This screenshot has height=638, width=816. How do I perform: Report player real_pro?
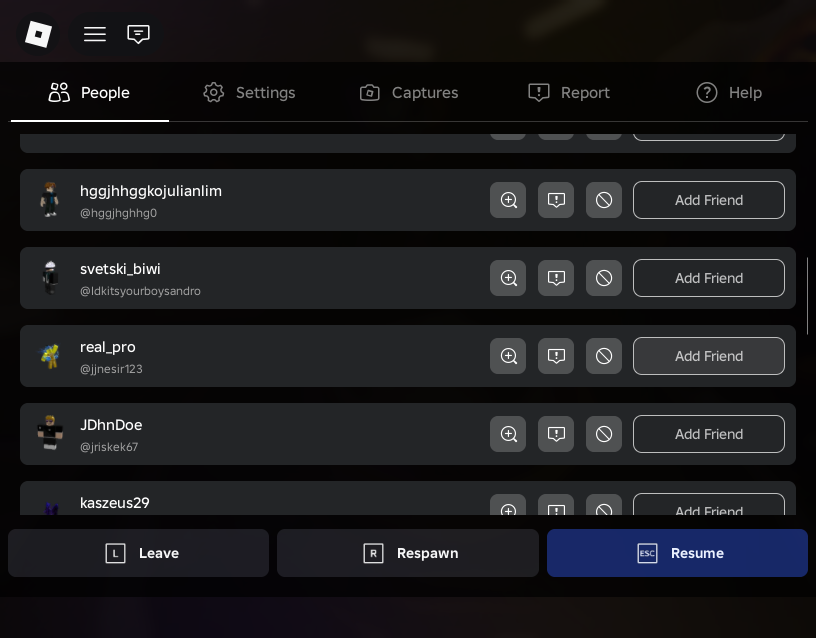(556, 356)
